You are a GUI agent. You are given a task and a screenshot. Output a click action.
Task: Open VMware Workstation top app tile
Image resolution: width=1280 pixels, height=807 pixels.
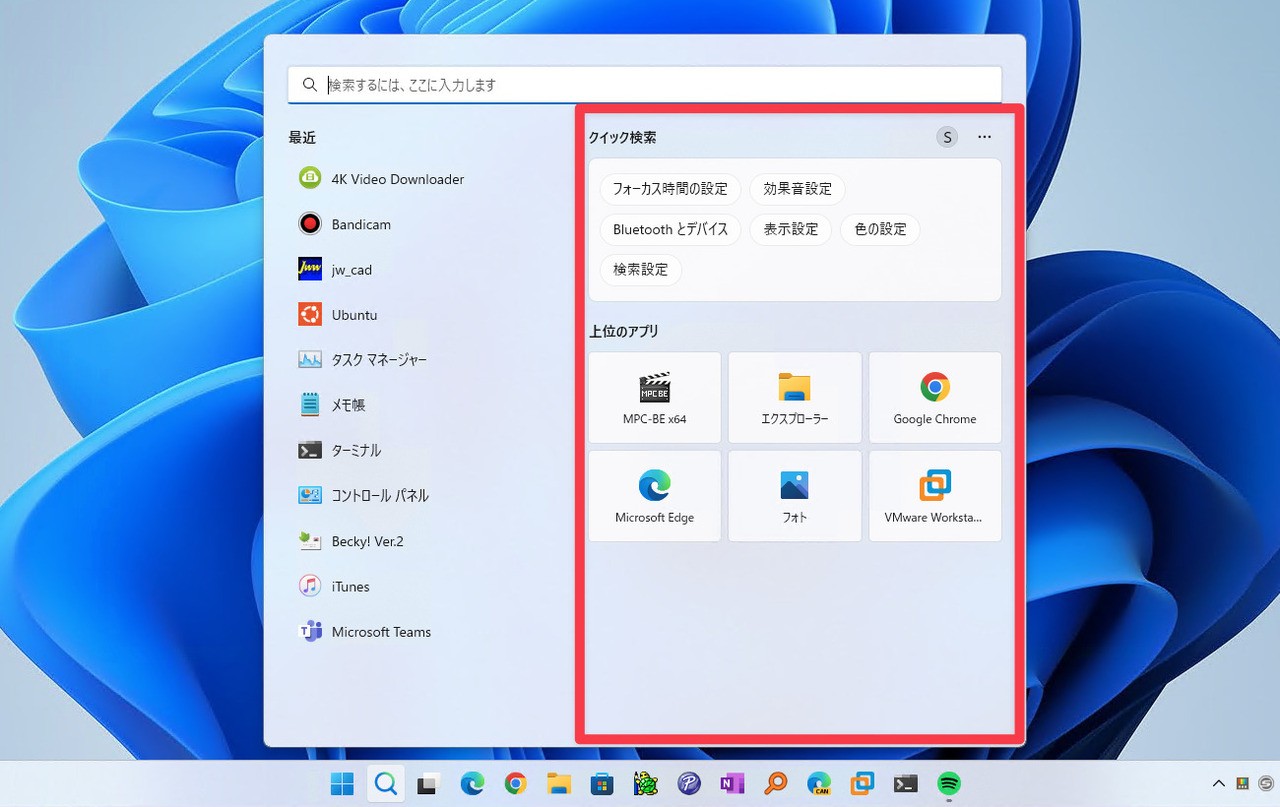934,496
